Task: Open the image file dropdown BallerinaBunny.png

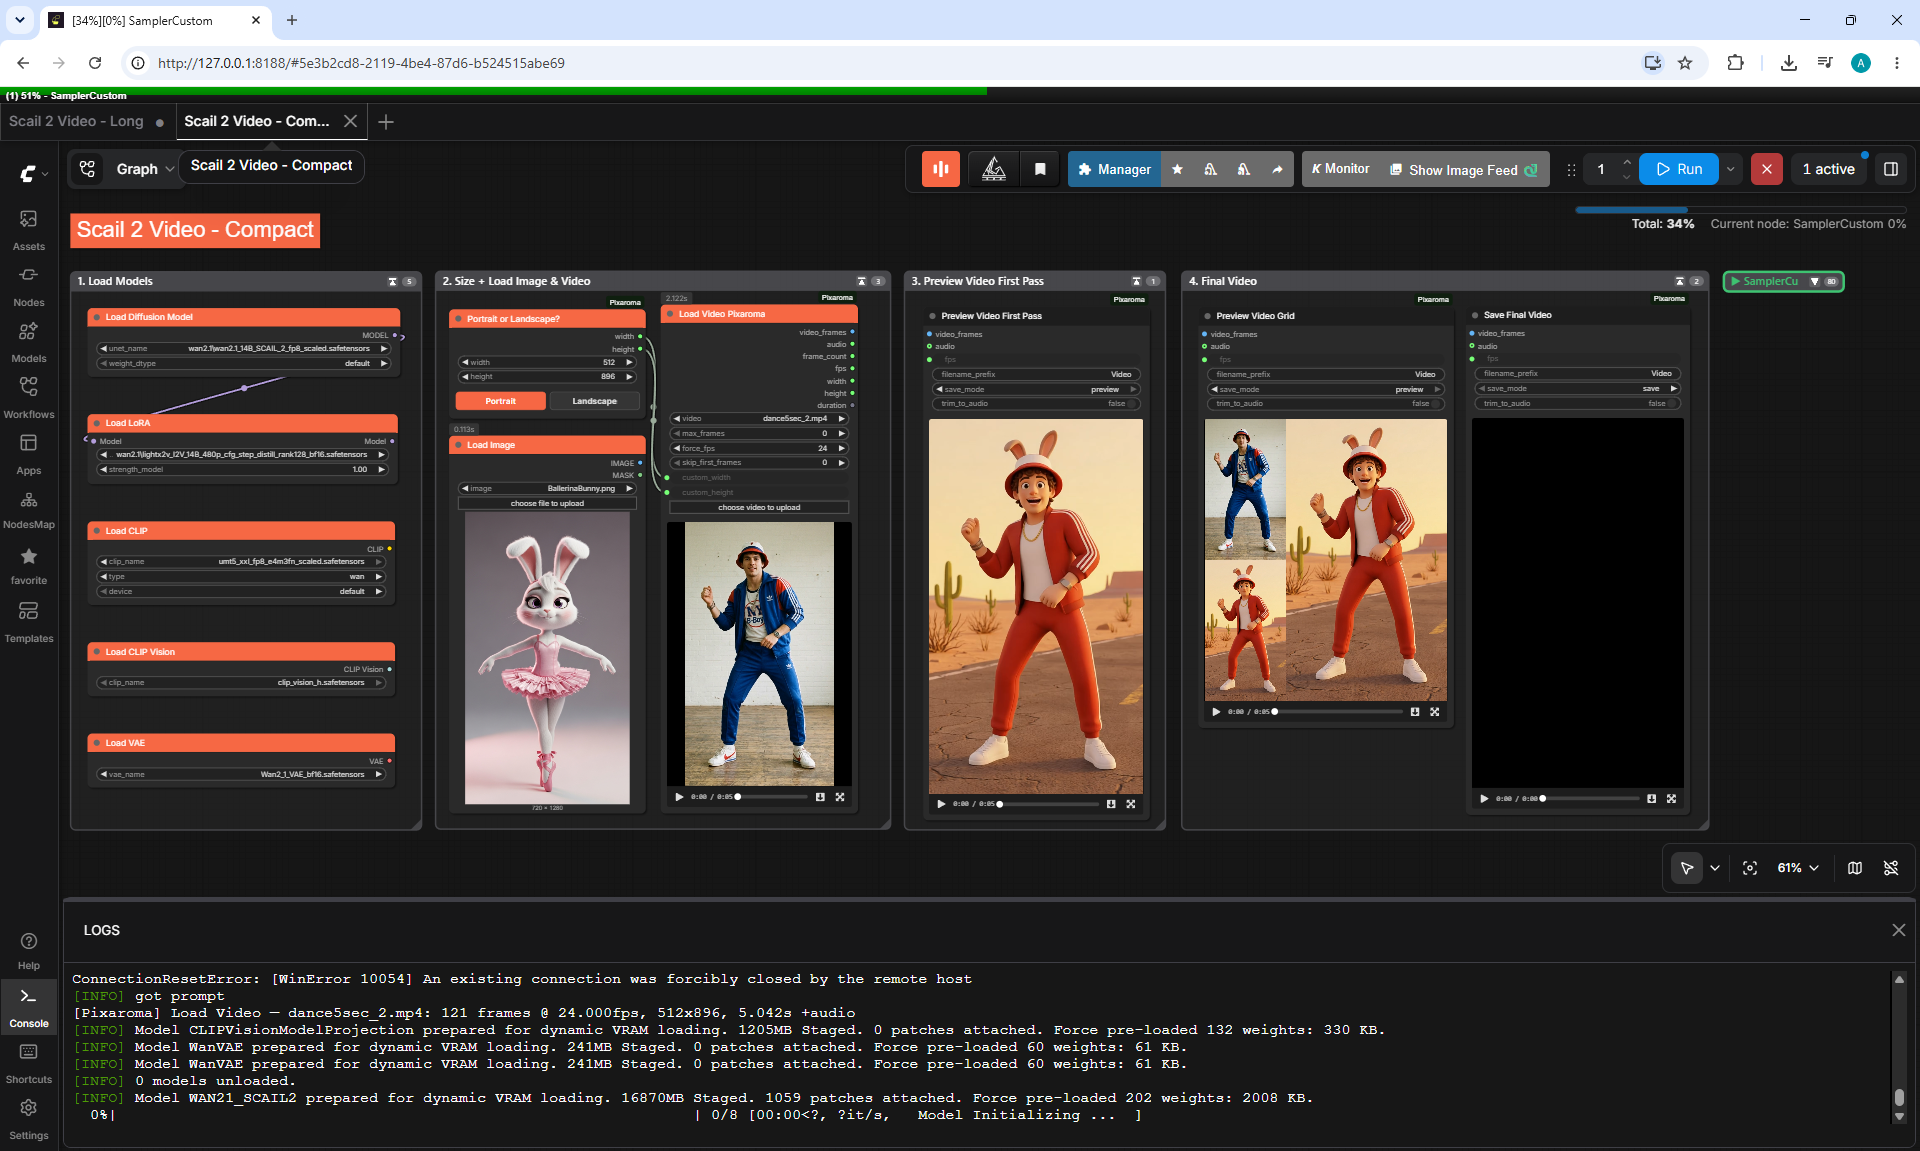Action: [548, 489]
